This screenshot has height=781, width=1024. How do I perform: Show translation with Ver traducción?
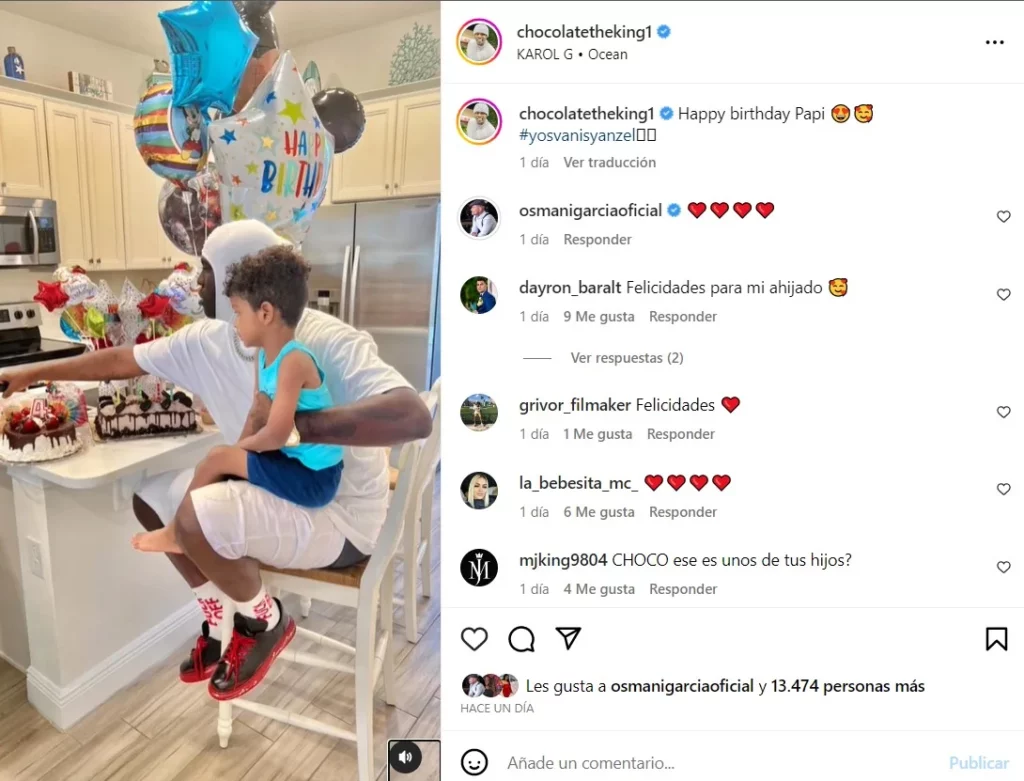coord(609,163)
